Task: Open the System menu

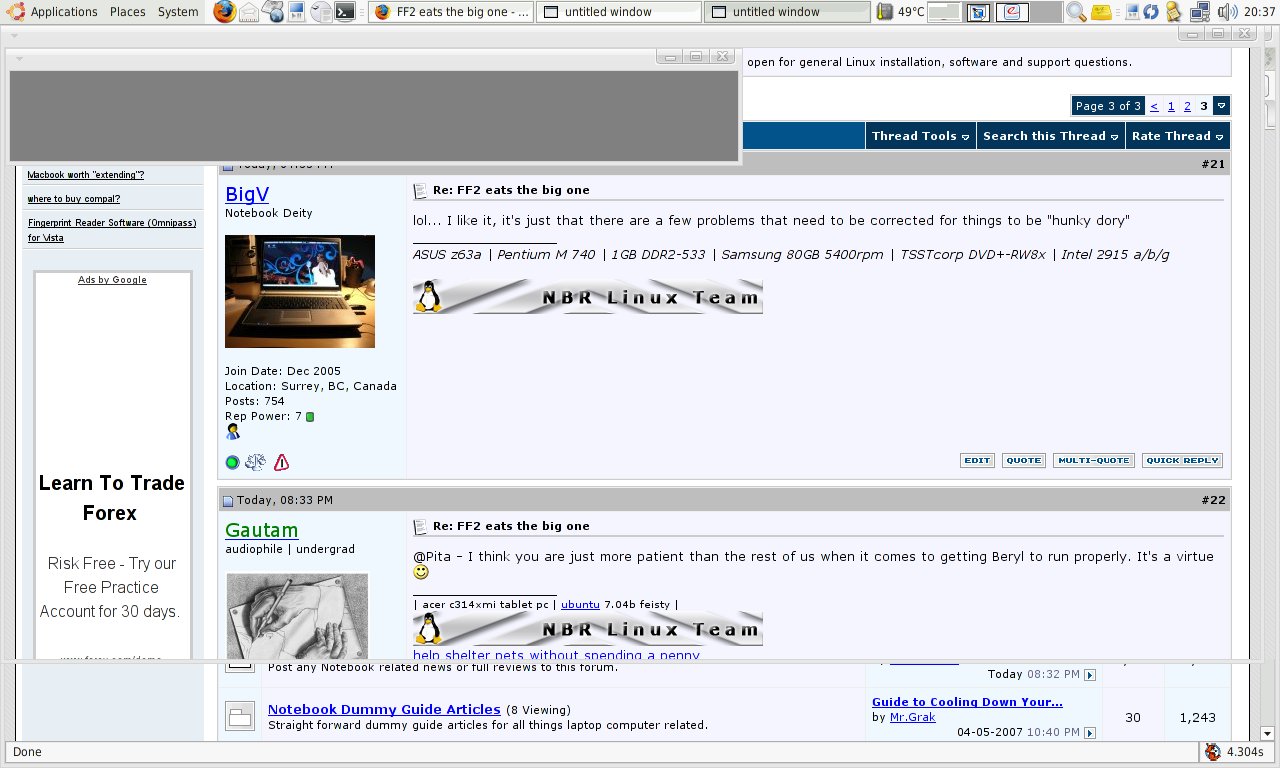Action: (x=178, y=12)
